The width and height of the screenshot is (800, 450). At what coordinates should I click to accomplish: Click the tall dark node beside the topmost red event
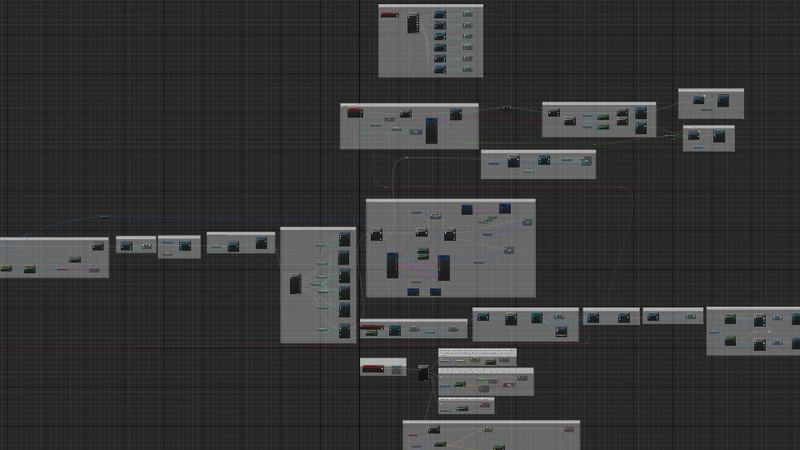coord(411,23)
